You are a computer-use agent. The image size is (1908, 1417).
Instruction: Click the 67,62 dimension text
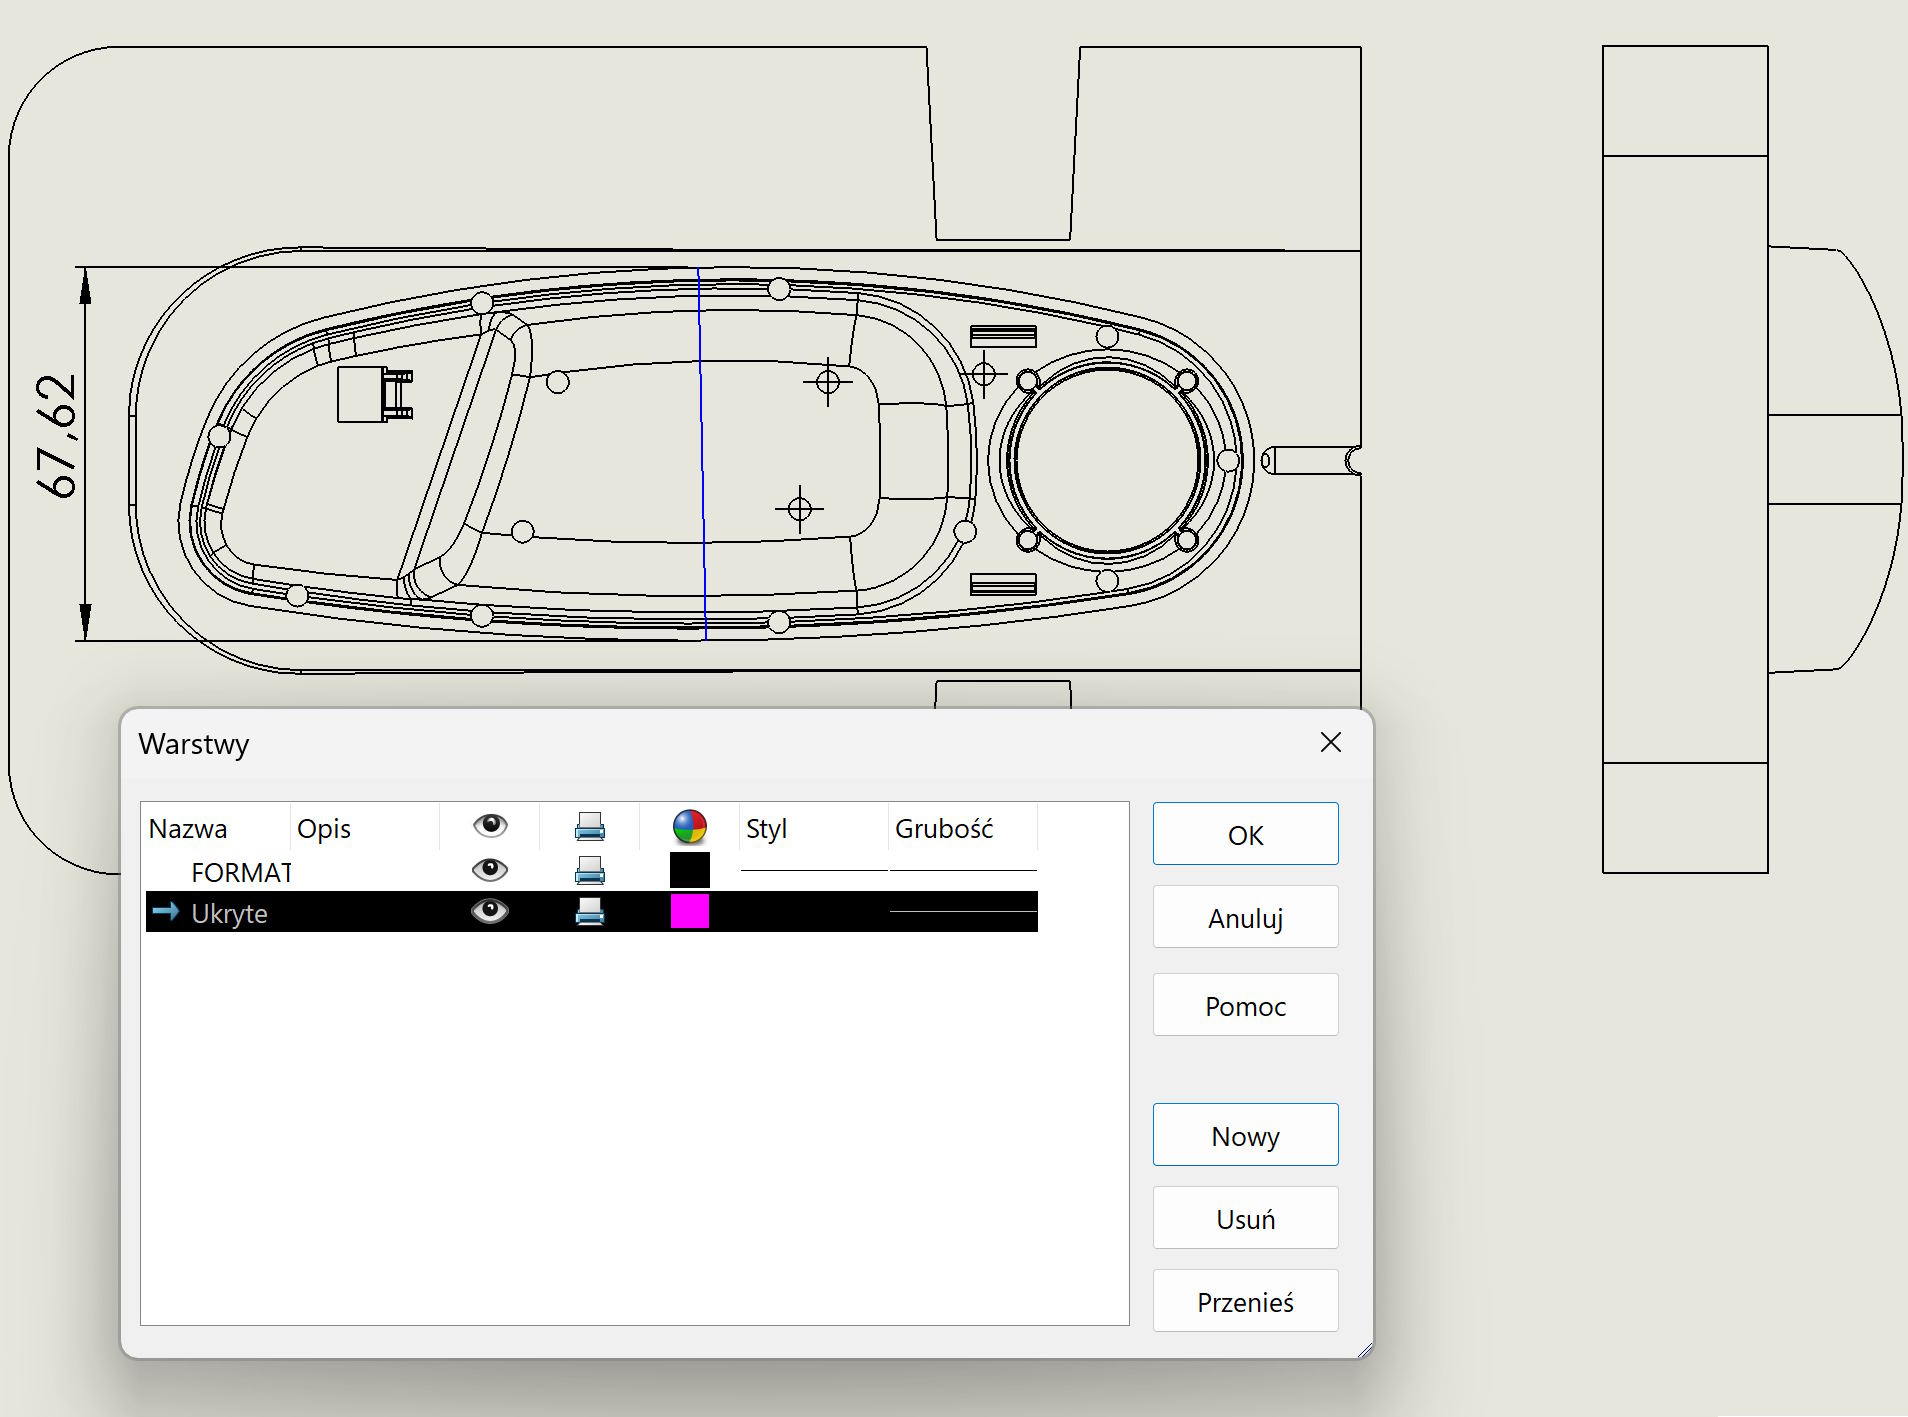point(56,436)
